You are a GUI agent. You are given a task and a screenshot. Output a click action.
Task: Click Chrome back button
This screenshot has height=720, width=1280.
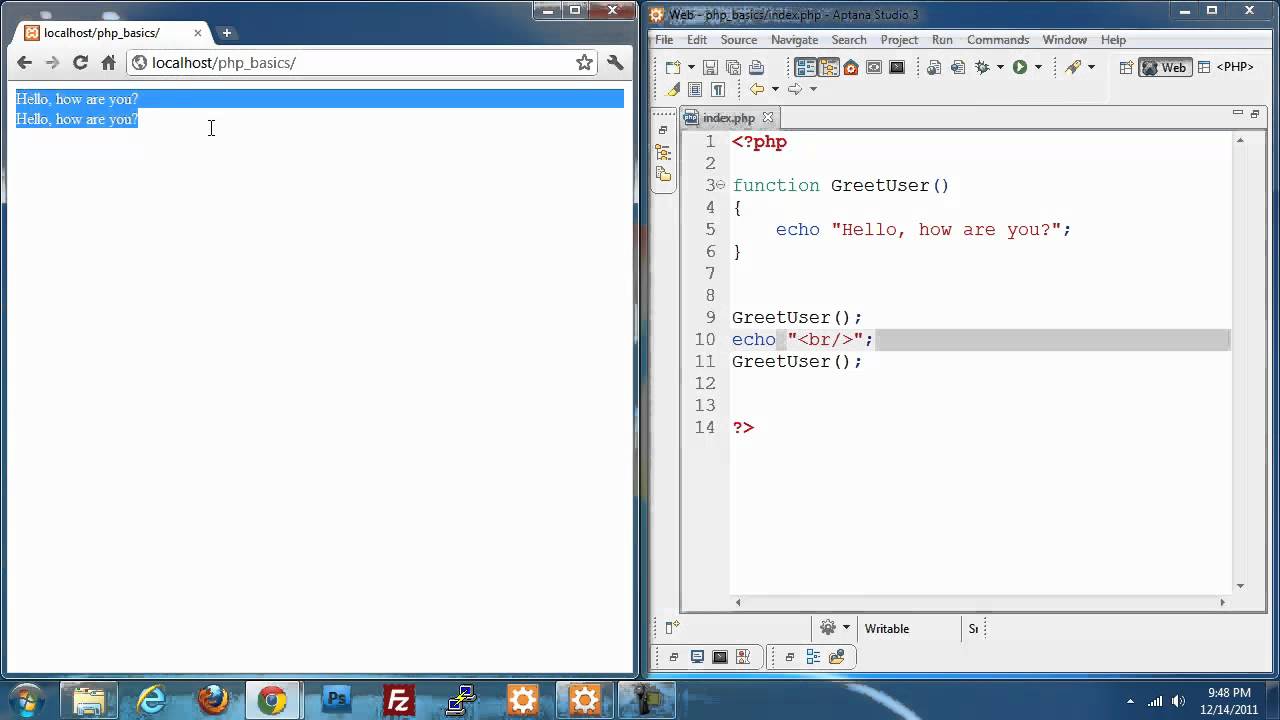pos(24,62)
